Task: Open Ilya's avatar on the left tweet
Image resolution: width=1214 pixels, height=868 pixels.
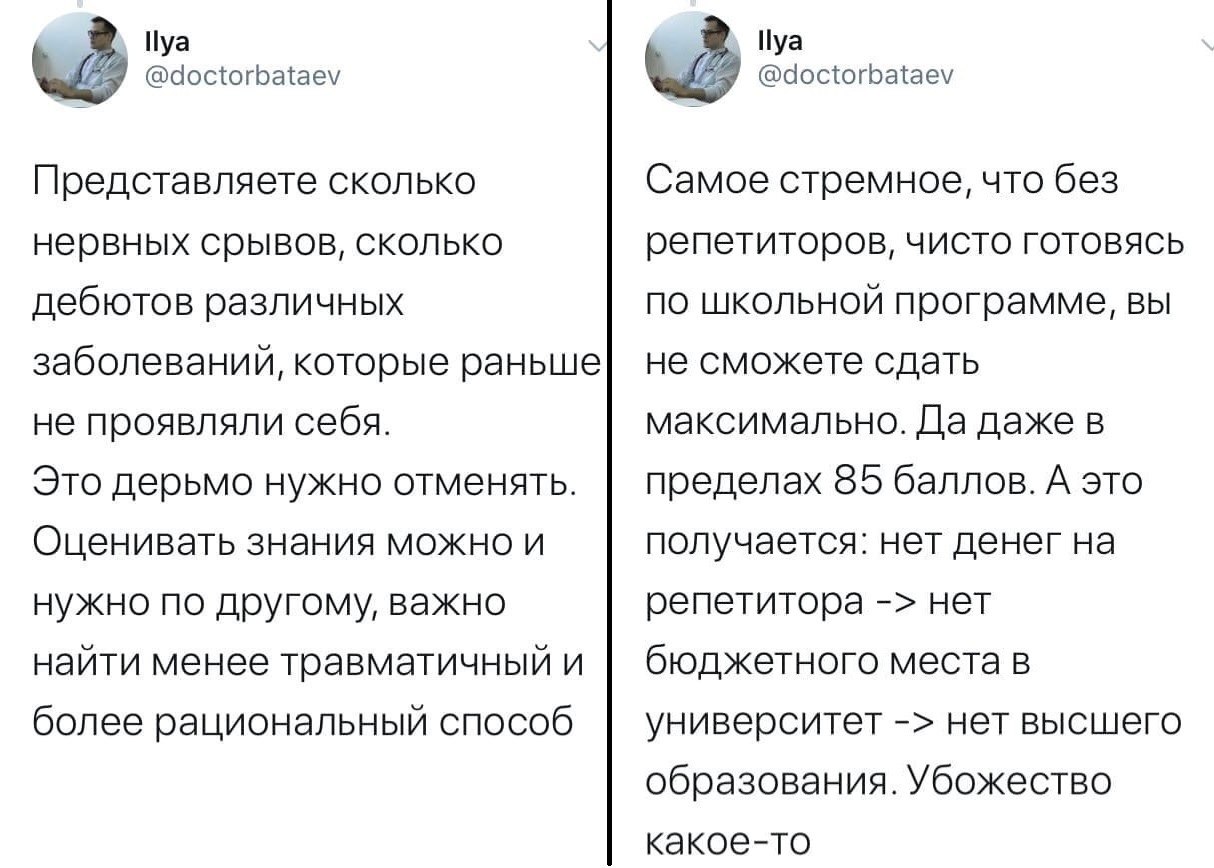Action: click(x=80, y=60)
